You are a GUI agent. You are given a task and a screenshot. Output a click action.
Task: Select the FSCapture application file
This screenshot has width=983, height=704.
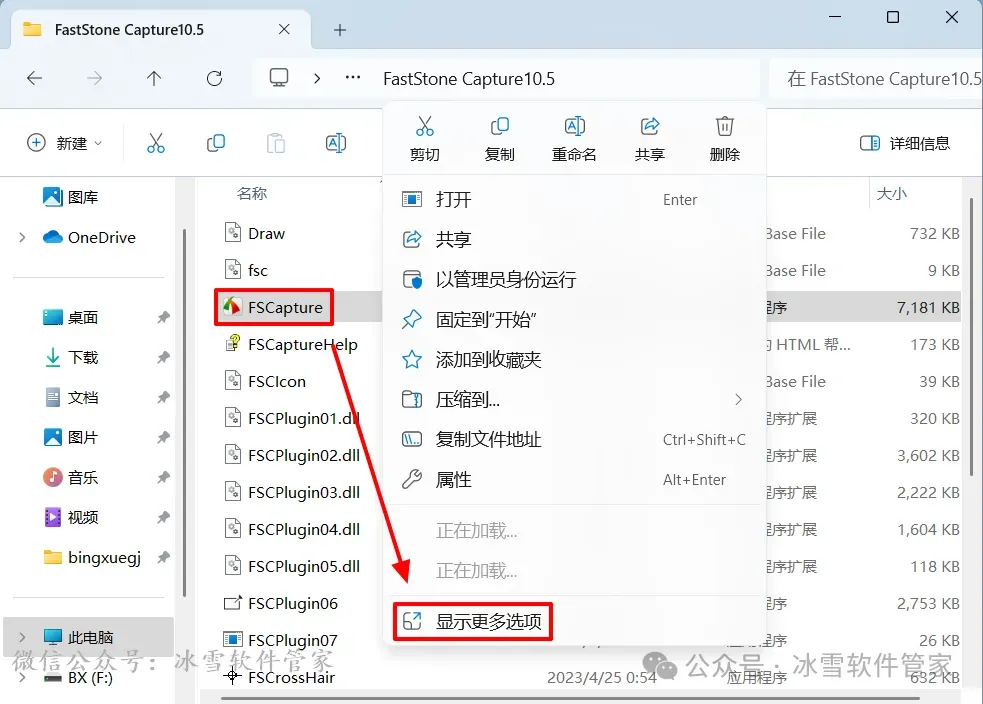click(x=273, y=307)
